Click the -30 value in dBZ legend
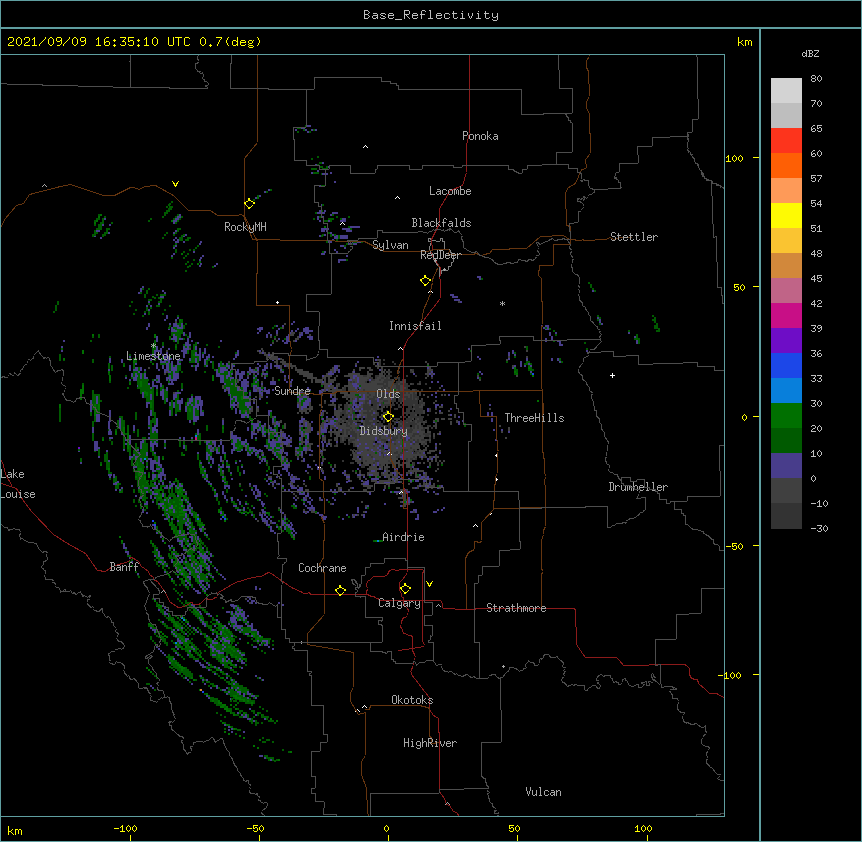862x842 pixels. click(819, 528)
